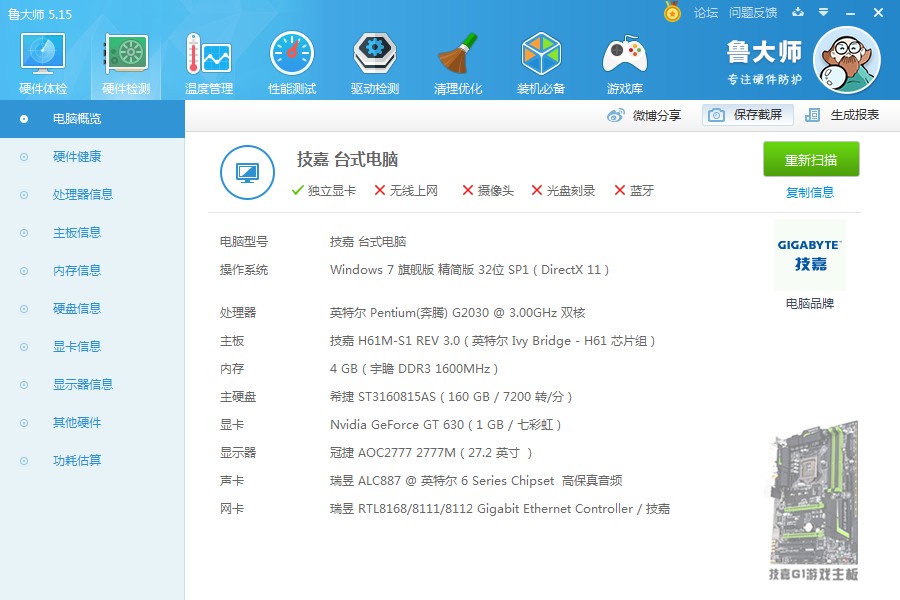Click the Pentium G2030 processor value
The image size is (900, 600).
click(x=457, y=312)
